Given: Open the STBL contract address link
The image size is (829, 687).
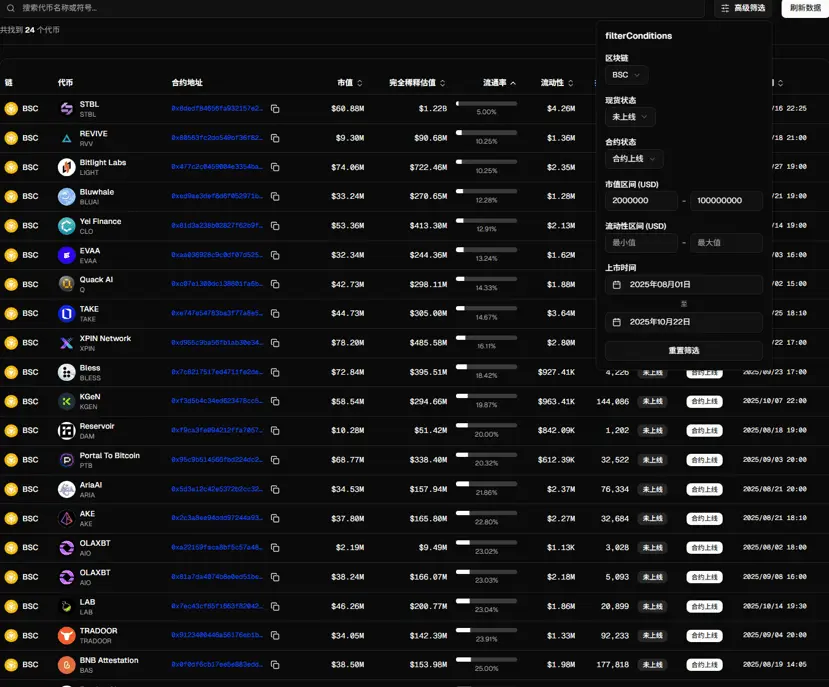Looking at the screenshot, I should click(x=217, y=108).
